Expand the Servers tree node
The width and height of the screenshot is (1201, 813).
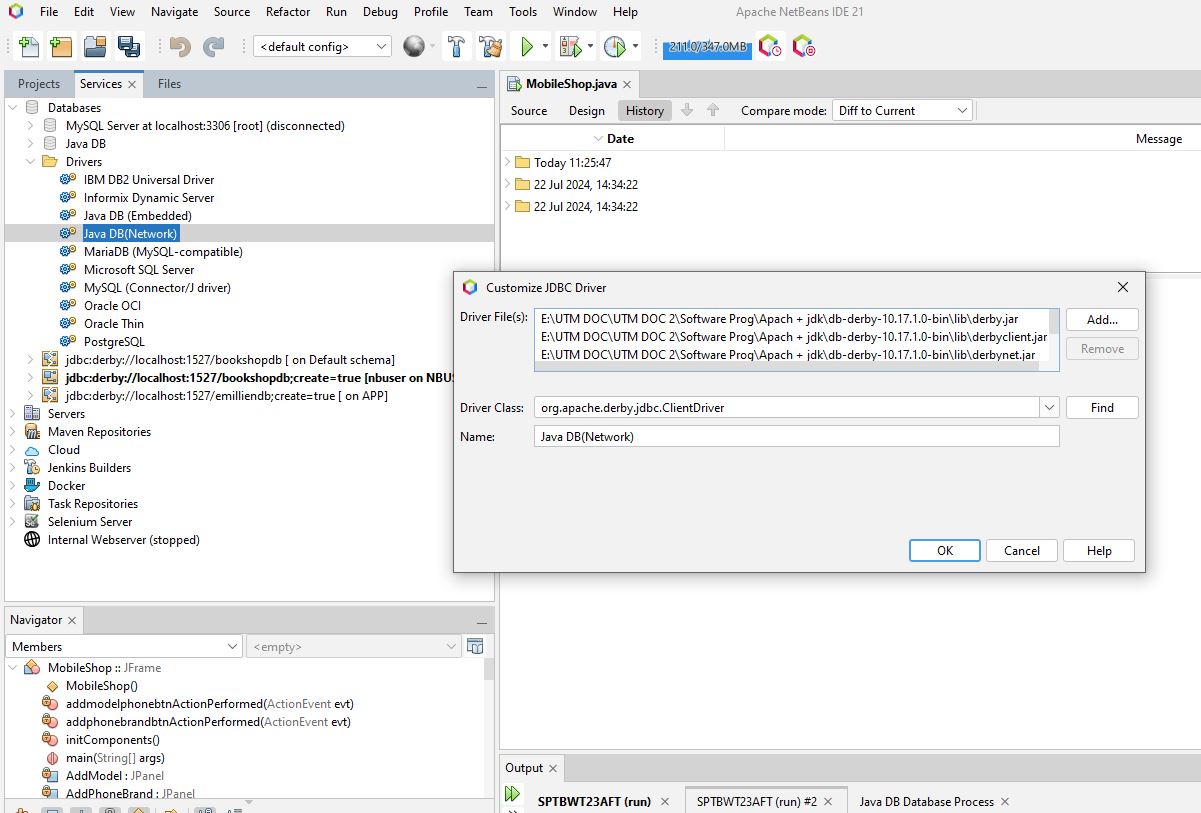pyautogui.click(x=13, y=414)
